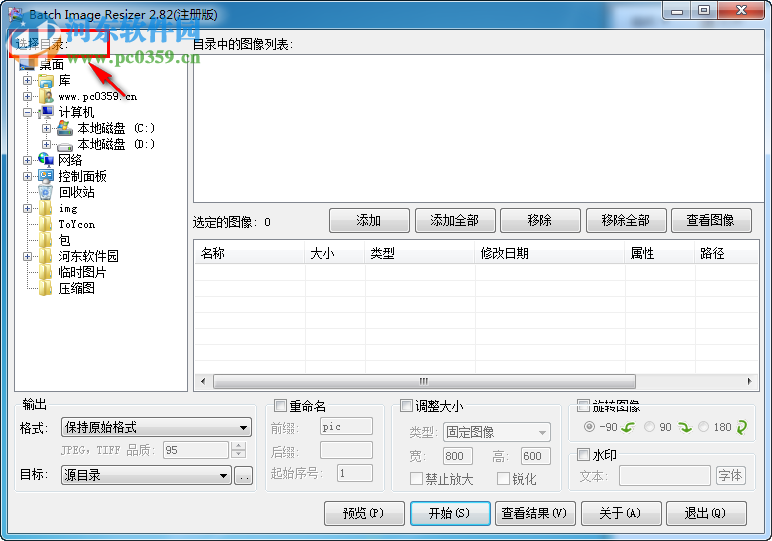Select the -90 rotation radio button

[x=589, y=427]
